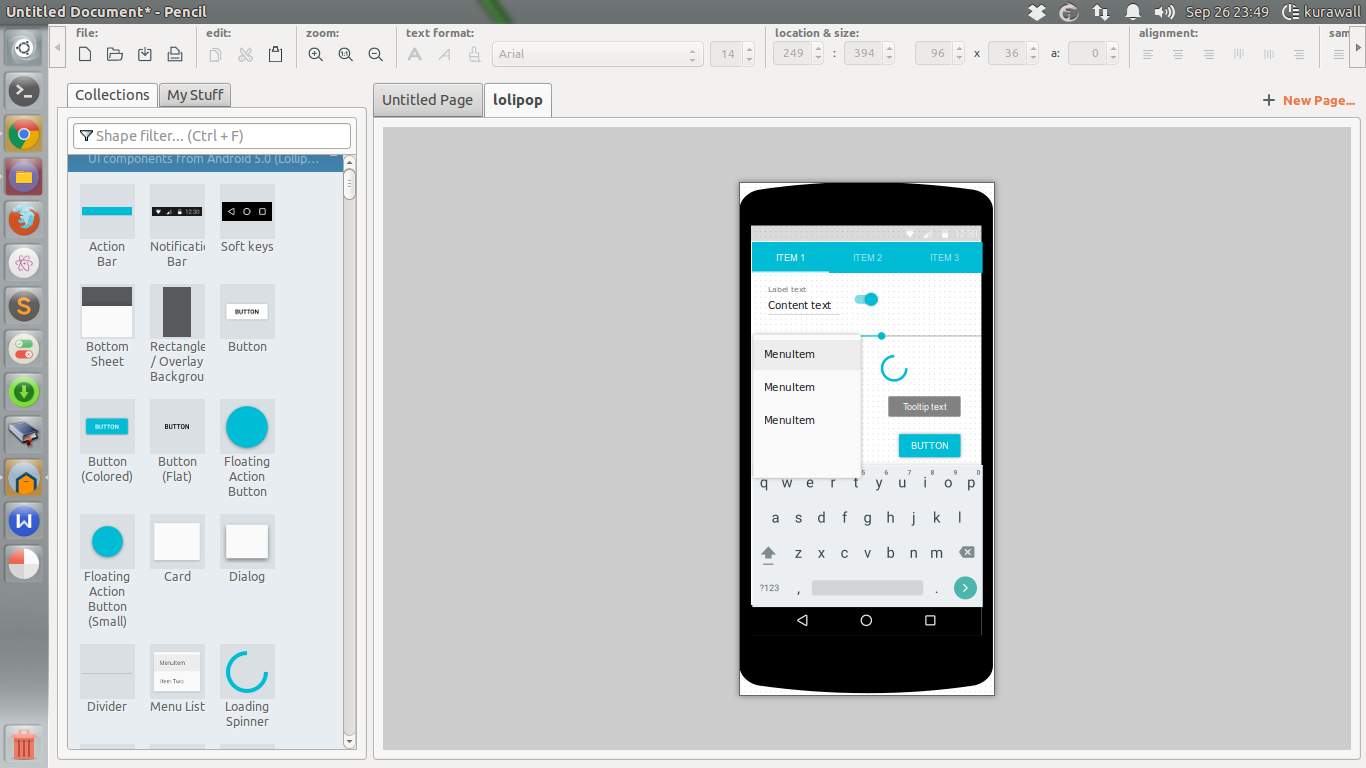The image size is (1366, 768).
Task: Toggle the switch beside Content text
Action: tap(866, 299)
